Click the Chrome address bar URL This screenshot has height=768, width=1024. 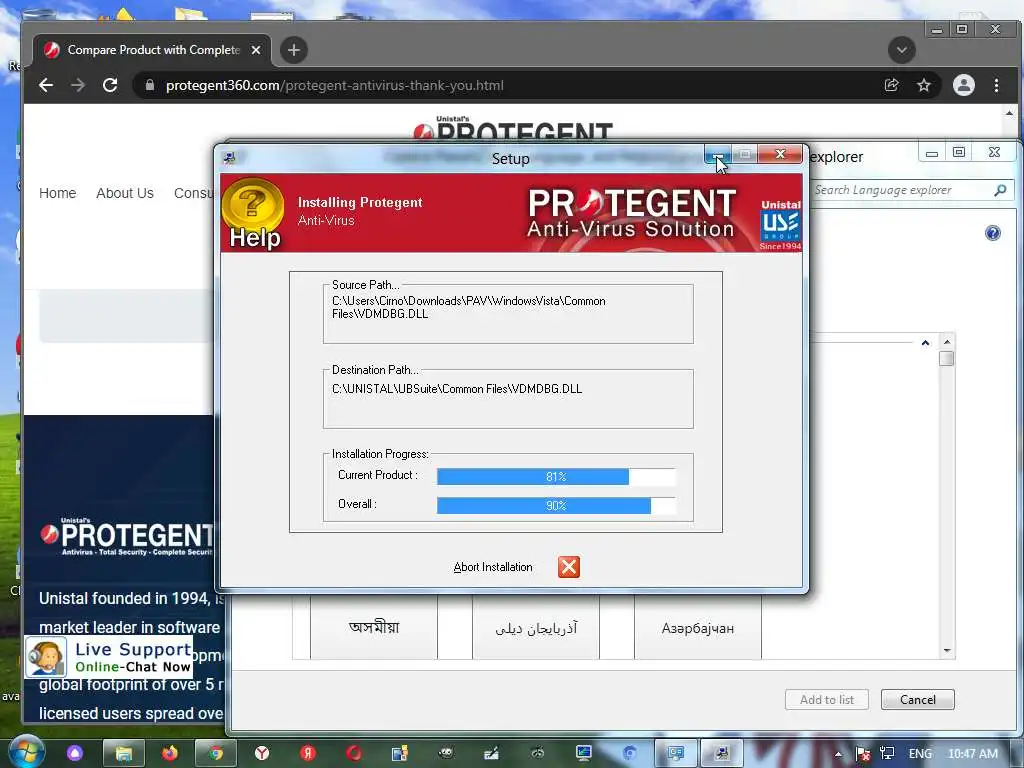tap(334, 86)
